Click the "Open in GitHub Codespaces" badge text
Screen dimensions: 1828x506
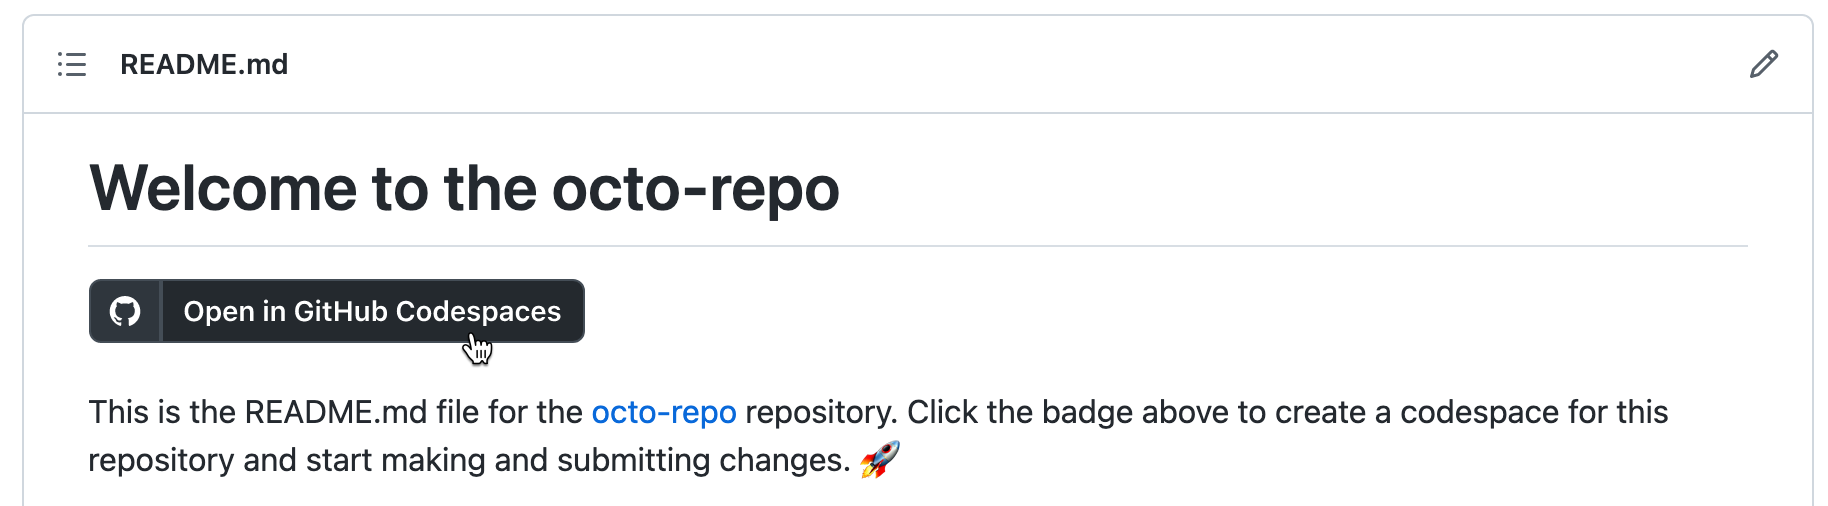[x=372, y=312]
